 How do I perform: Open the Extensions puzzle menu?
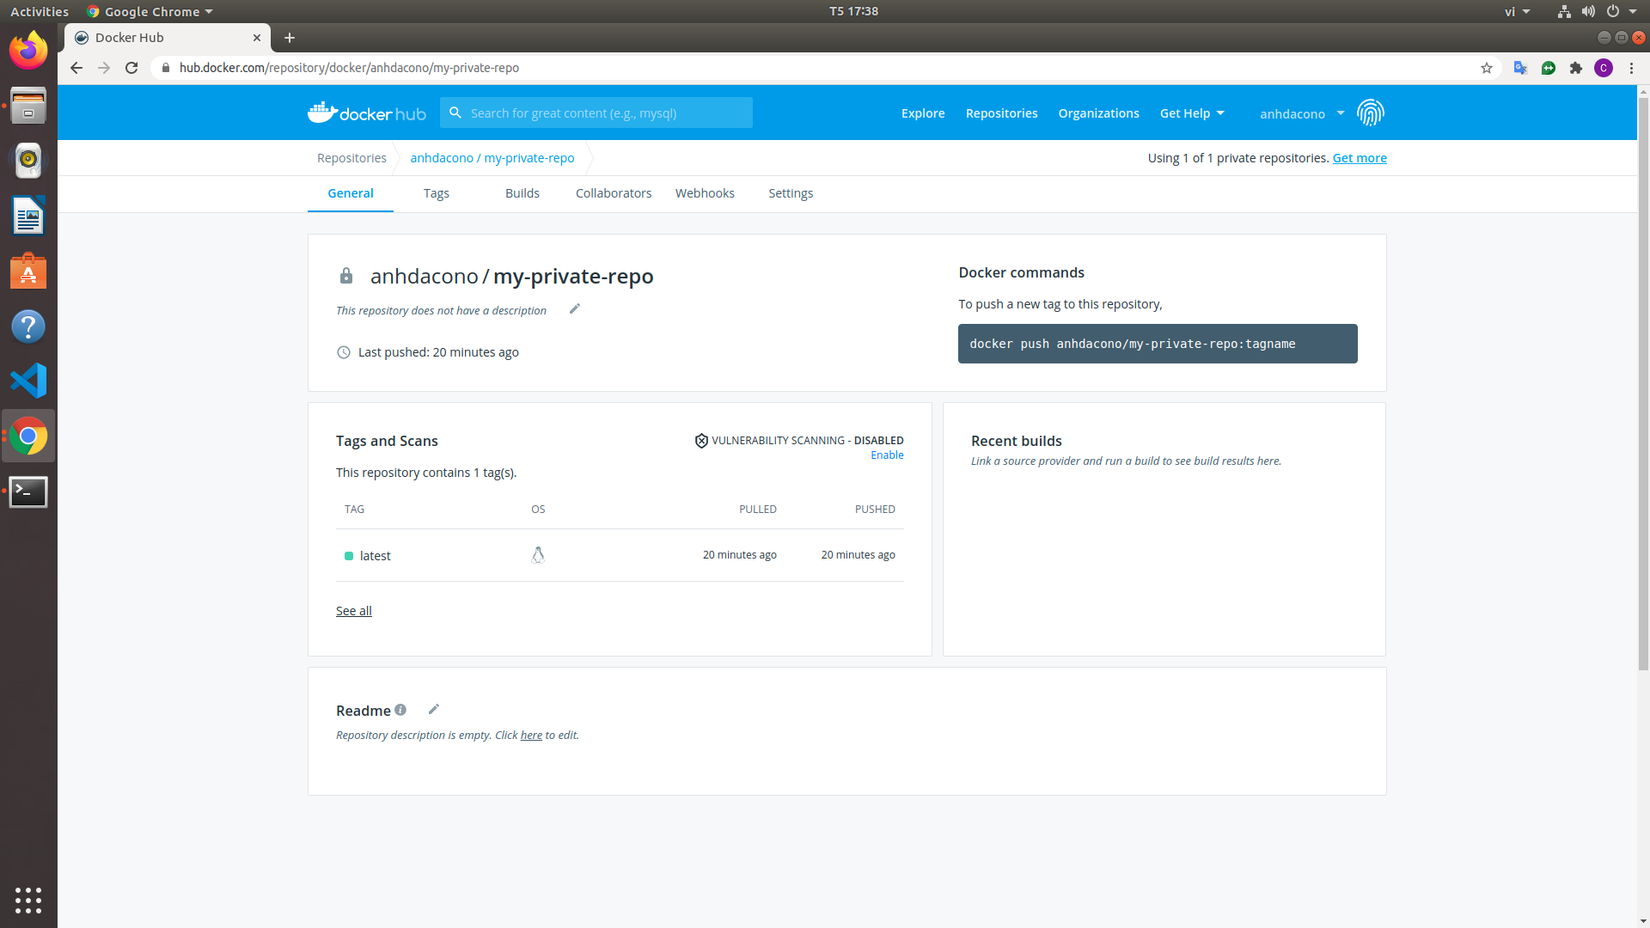click(1576, 68)
